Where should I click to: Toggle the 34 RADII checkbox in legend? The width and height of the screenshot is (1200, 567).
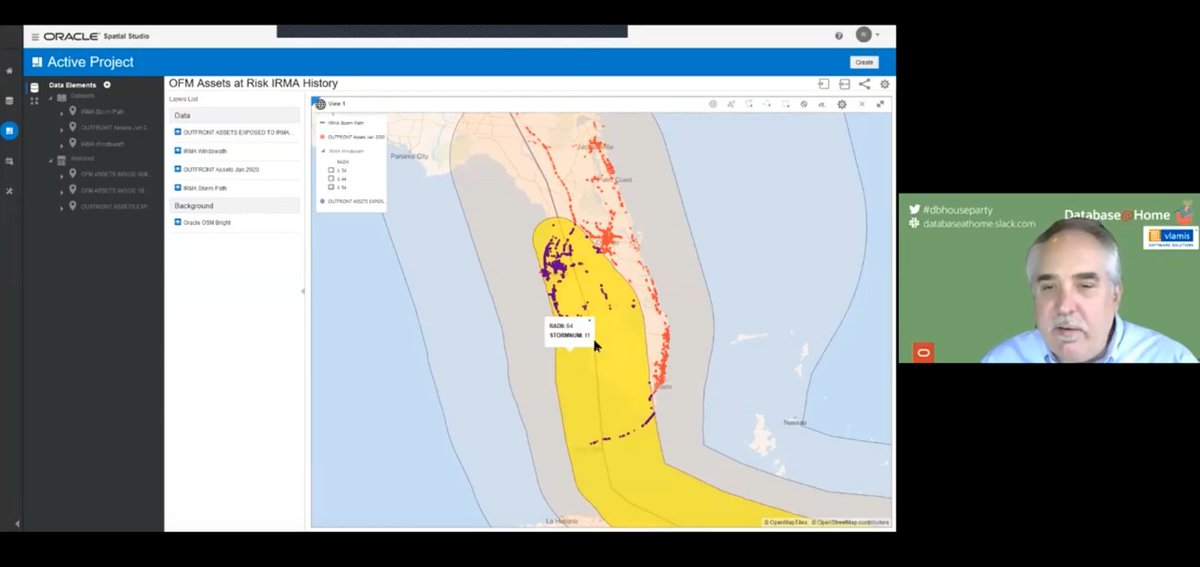click(331, 170)
